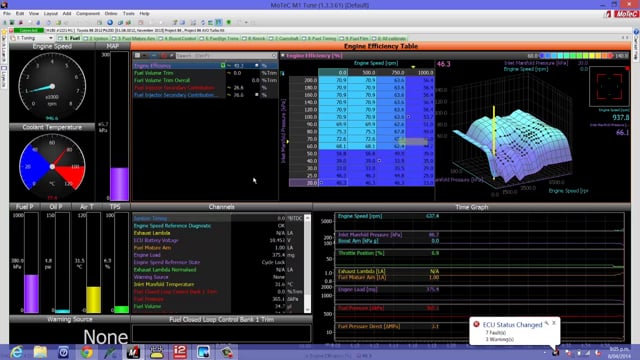The width and height of the screenshot is (640, 360).
Task: Click the red record icon in parameter panel
Action: pyautogui.click(x=163, y=56)
